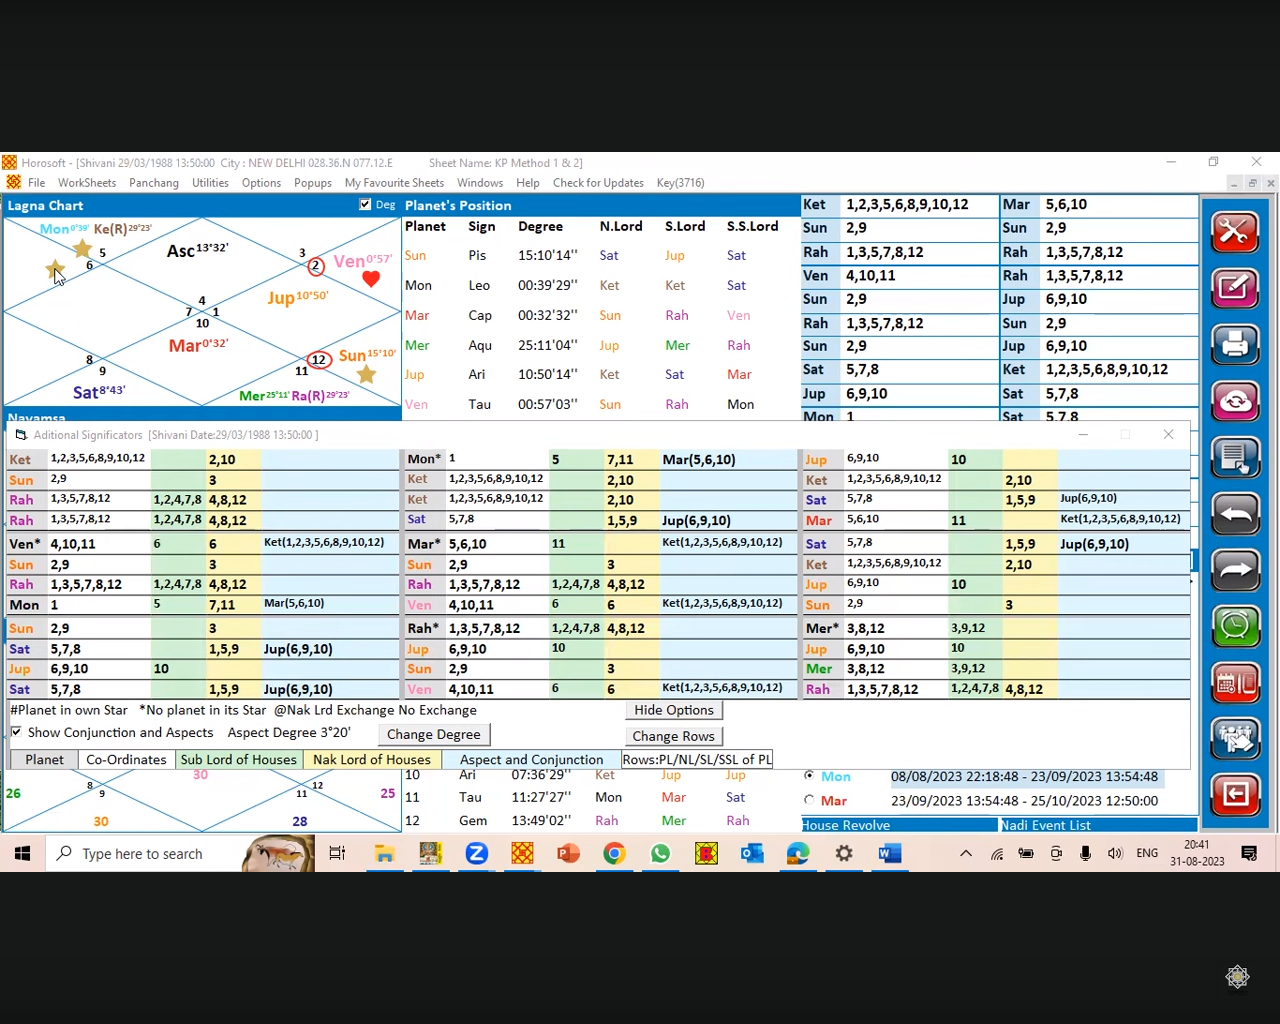Open the green alarm clock icon
1280x1024 pixels.
[1235, 627]
